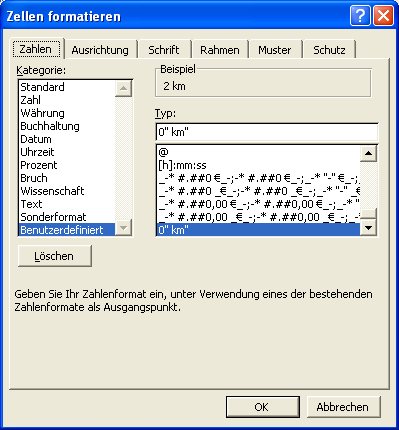Switch to the Ausrichtung tab
The image size is (399, 430).
(100, 50)
